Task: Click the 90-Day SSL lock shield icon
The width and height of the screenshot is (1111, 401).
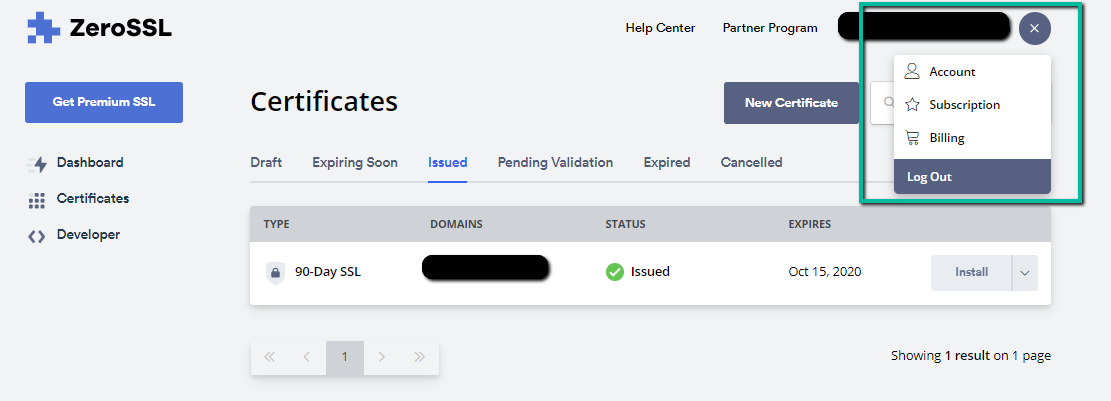Action: click(x=276, y=272)
